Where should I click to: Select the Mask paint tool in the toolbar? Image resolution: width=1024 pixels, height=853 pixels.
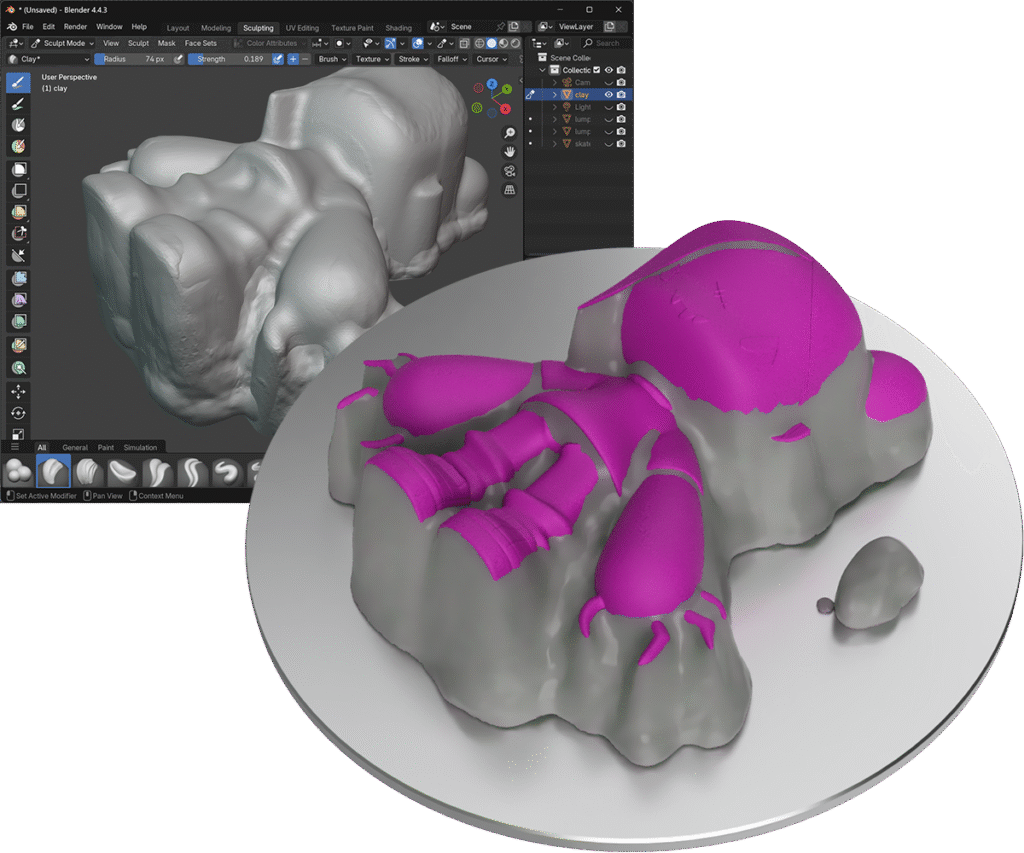(x=18, y=125)
